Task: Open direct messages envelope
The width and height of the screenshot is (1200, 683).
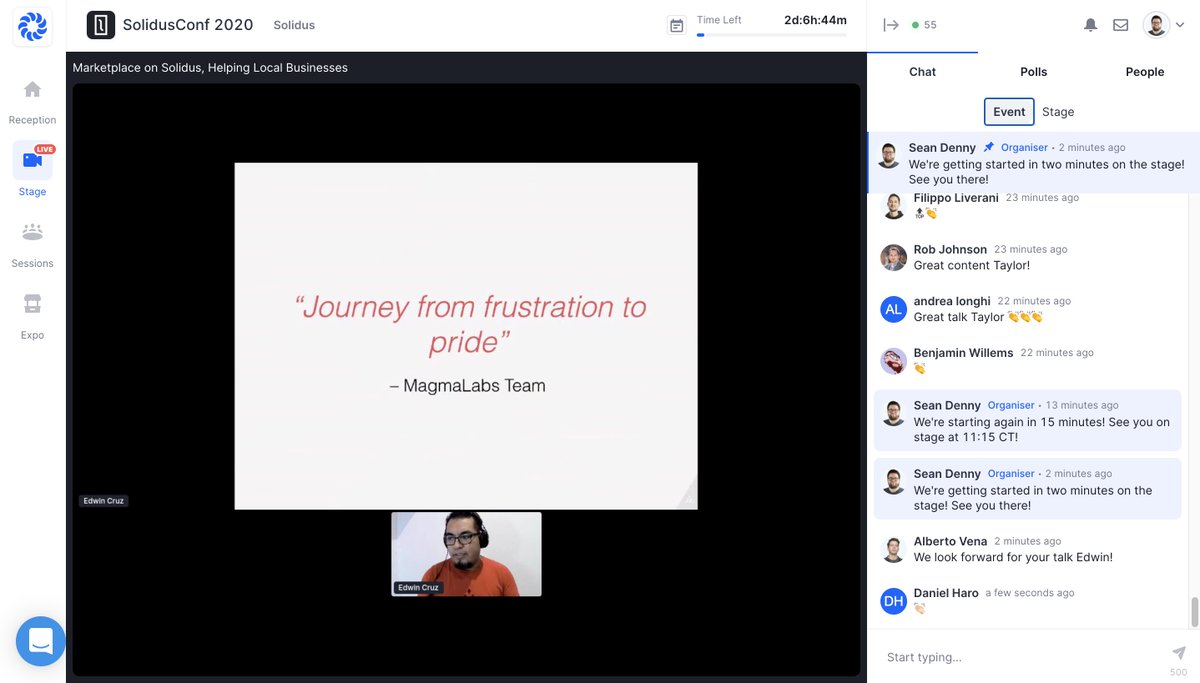Action: point(1121,25)
